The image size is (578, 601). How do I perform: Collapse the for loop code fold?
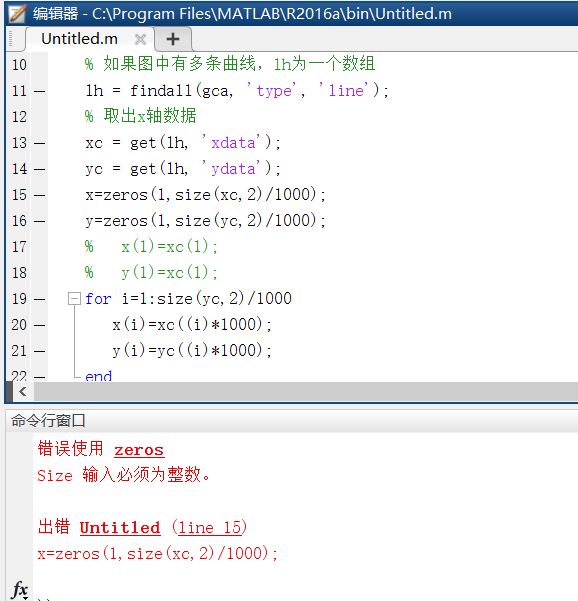click(74, 299)
